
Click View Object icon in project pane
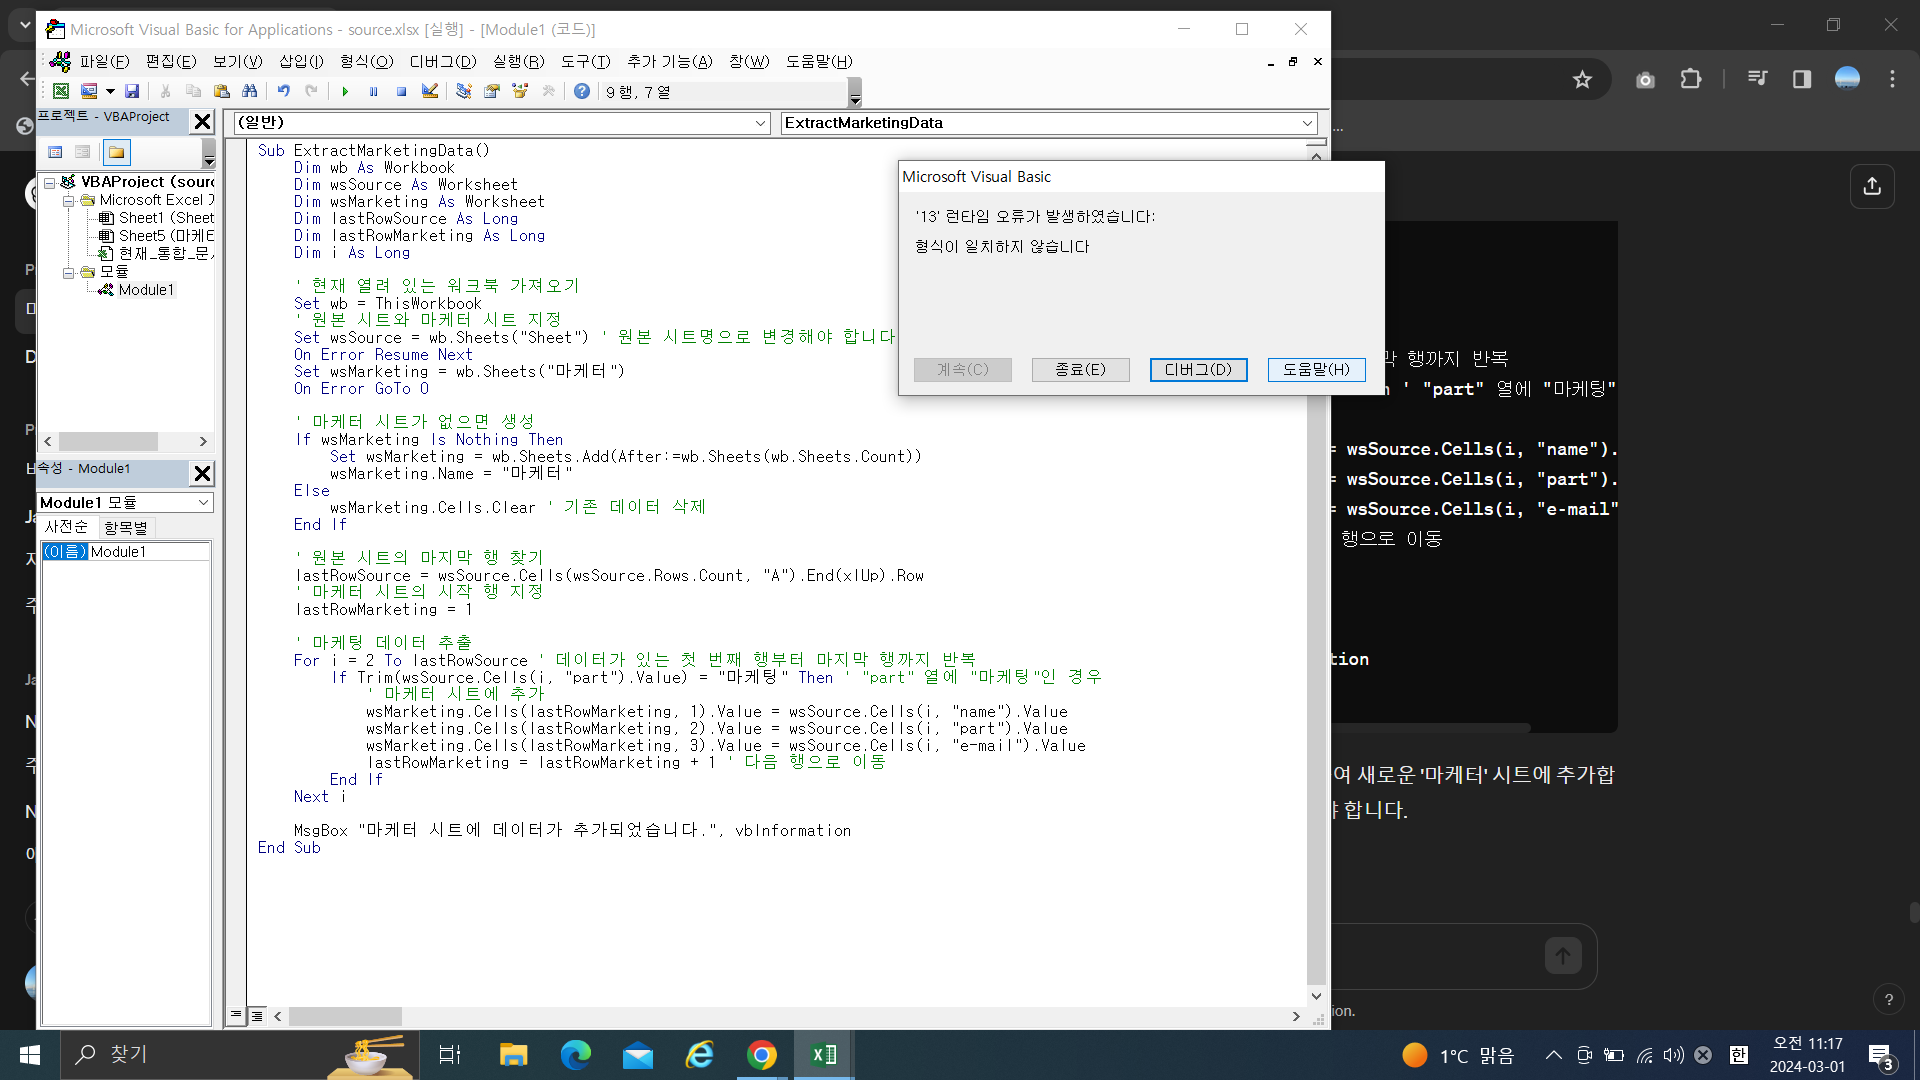pyautogui.click(x=83, y=152)
